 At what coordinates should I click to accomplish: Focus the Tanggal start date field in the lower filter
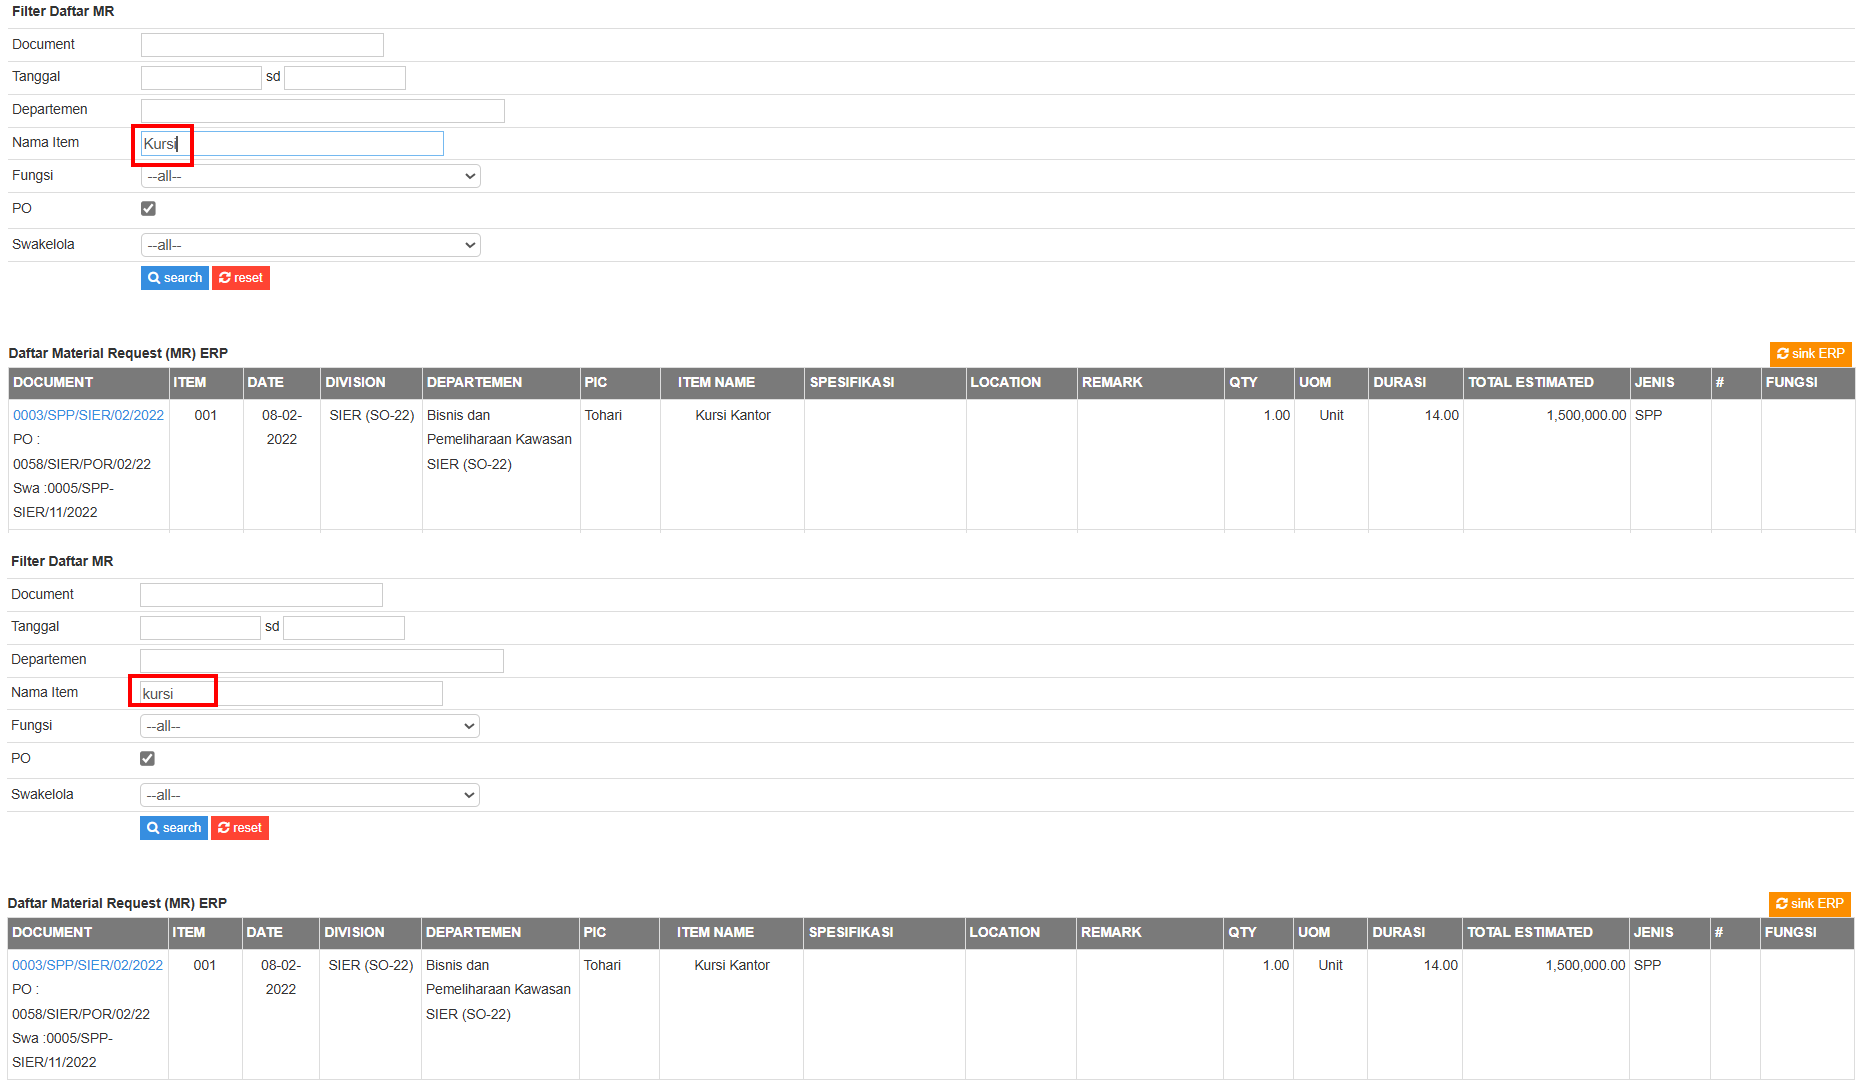200,628
